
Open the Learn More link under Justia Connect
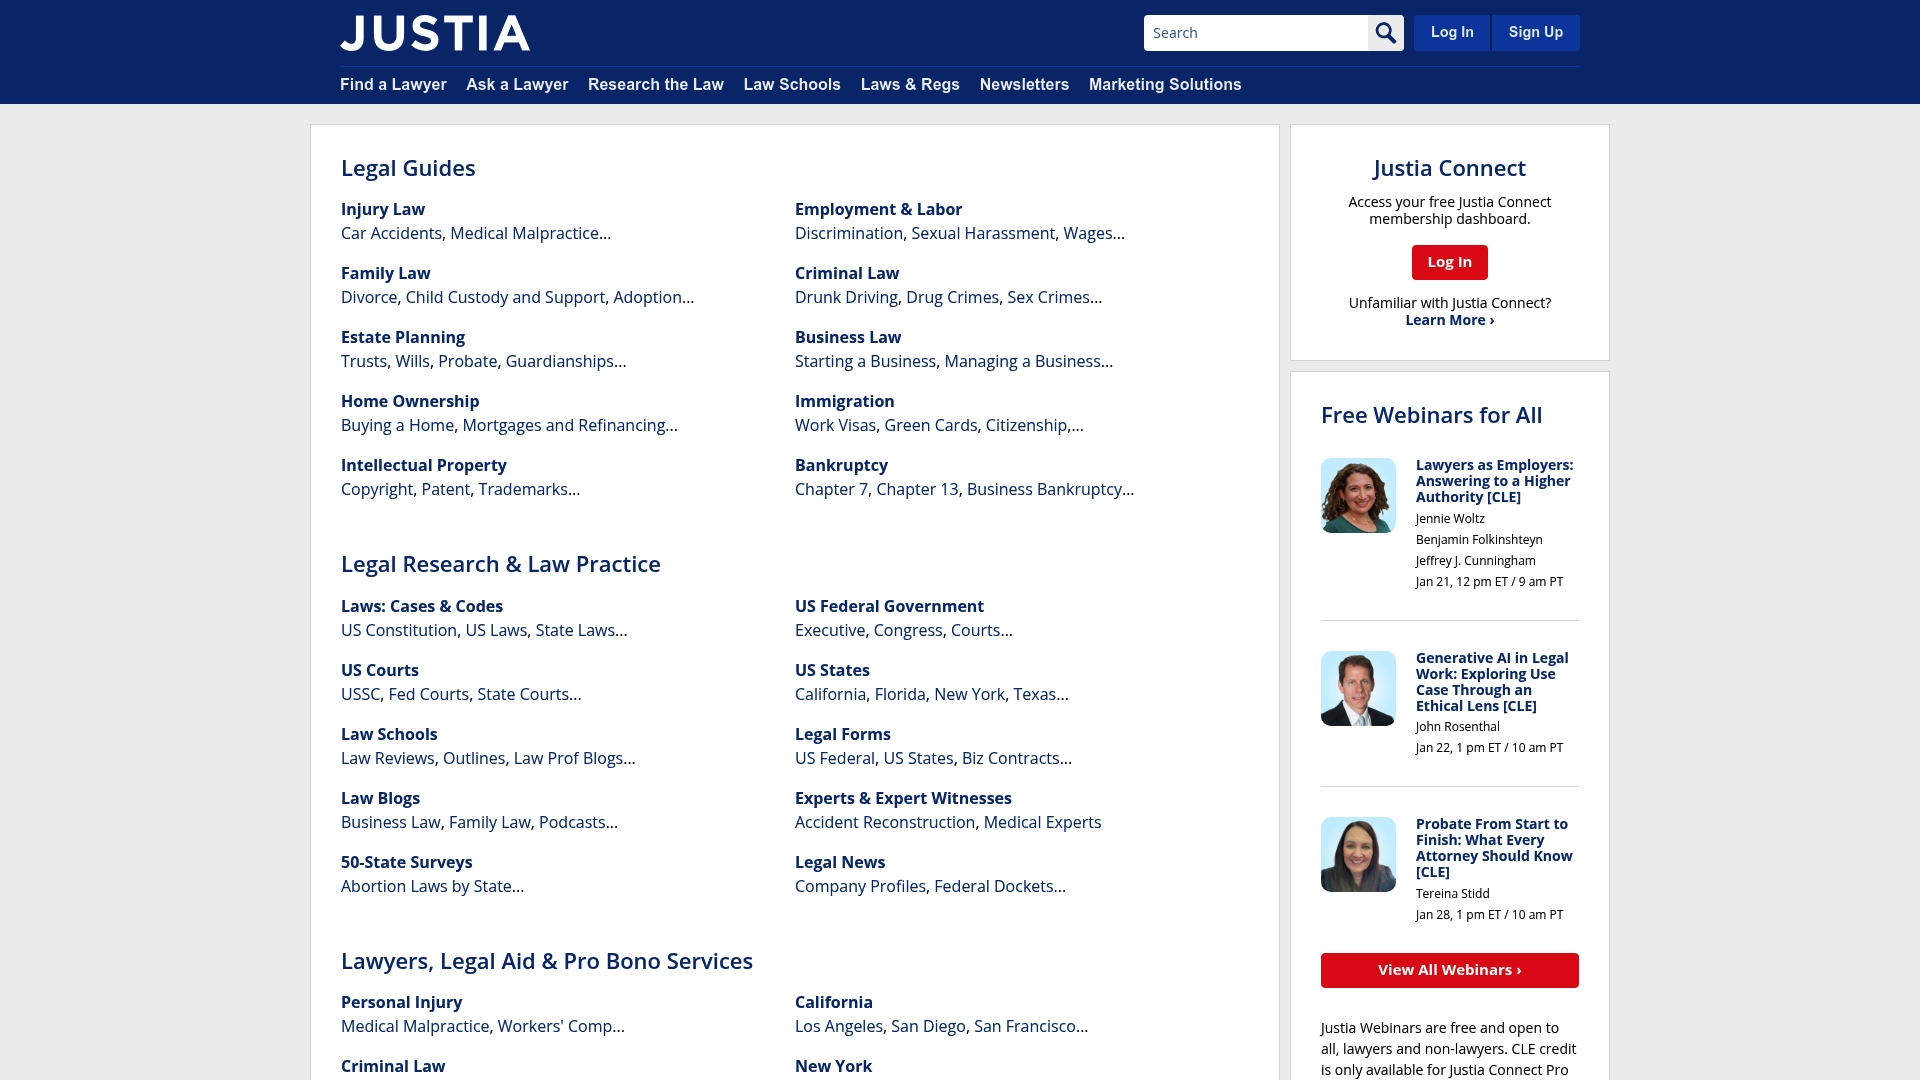point(1448,319)
